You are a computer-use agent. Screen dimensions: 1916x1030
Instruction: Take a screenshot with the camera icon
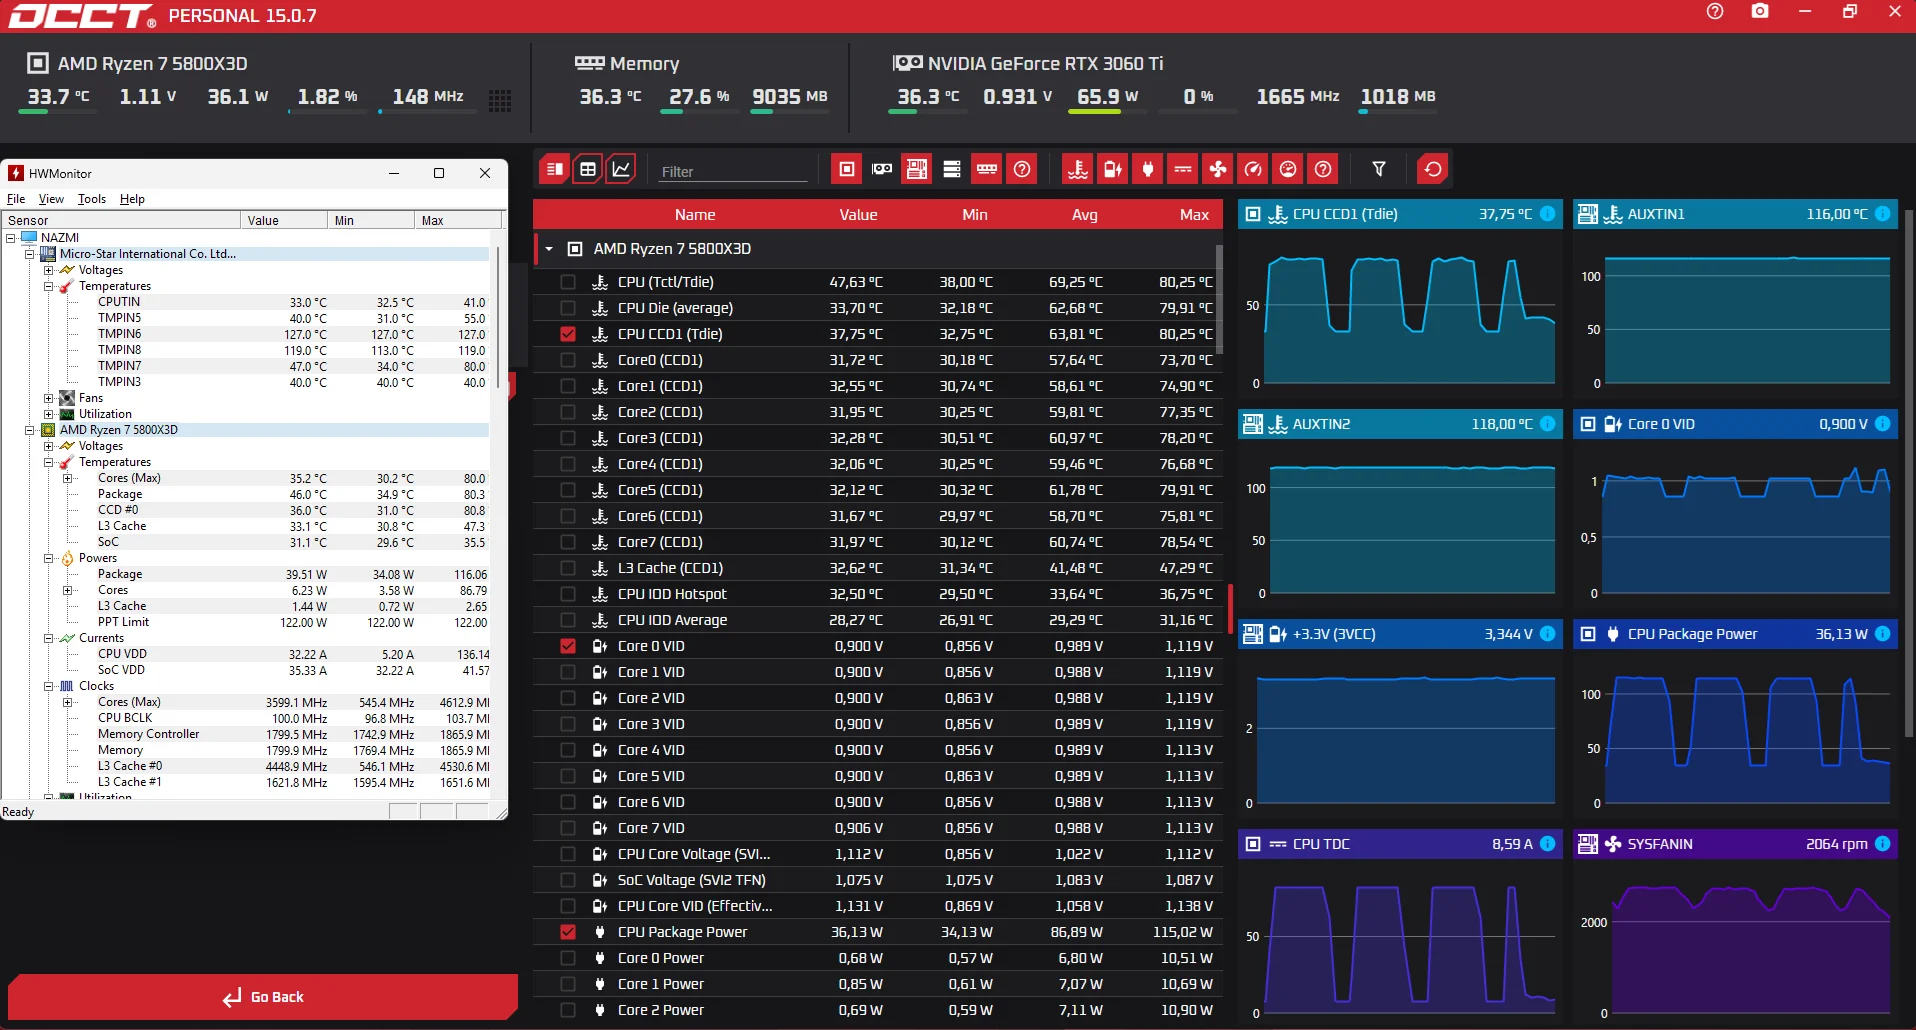click(x=1760, y=12)
